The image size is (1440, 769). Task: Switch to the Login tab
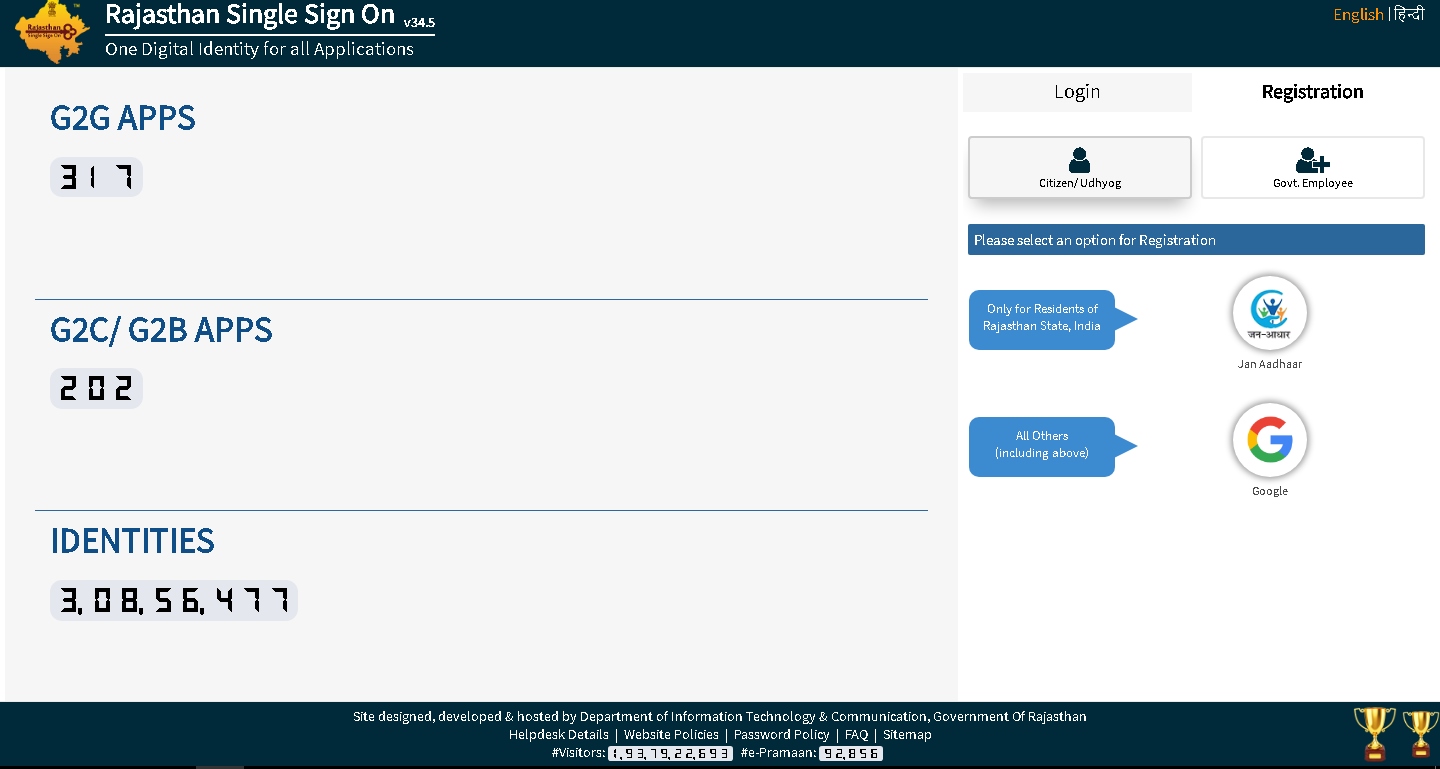point(1077,92)
